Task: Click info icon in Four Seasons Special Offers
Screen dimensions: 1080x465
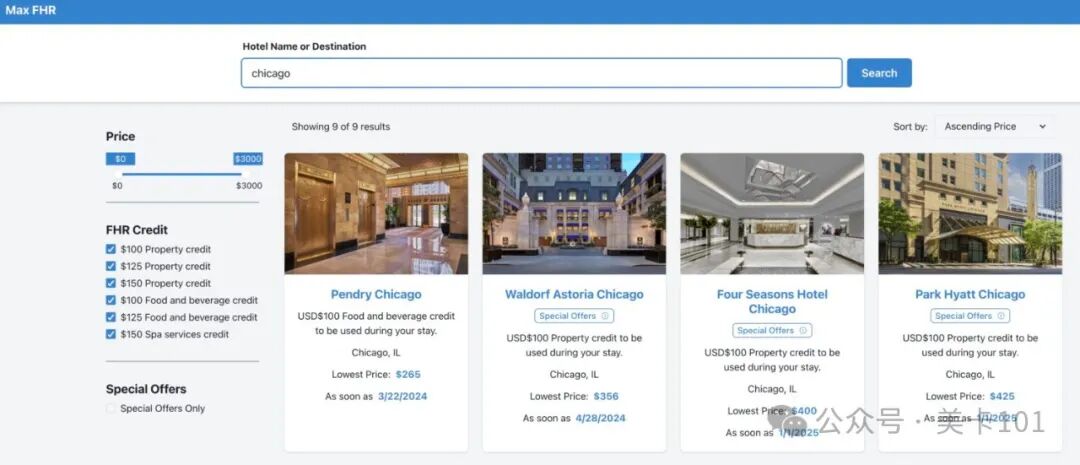Action: click(802, 331)
